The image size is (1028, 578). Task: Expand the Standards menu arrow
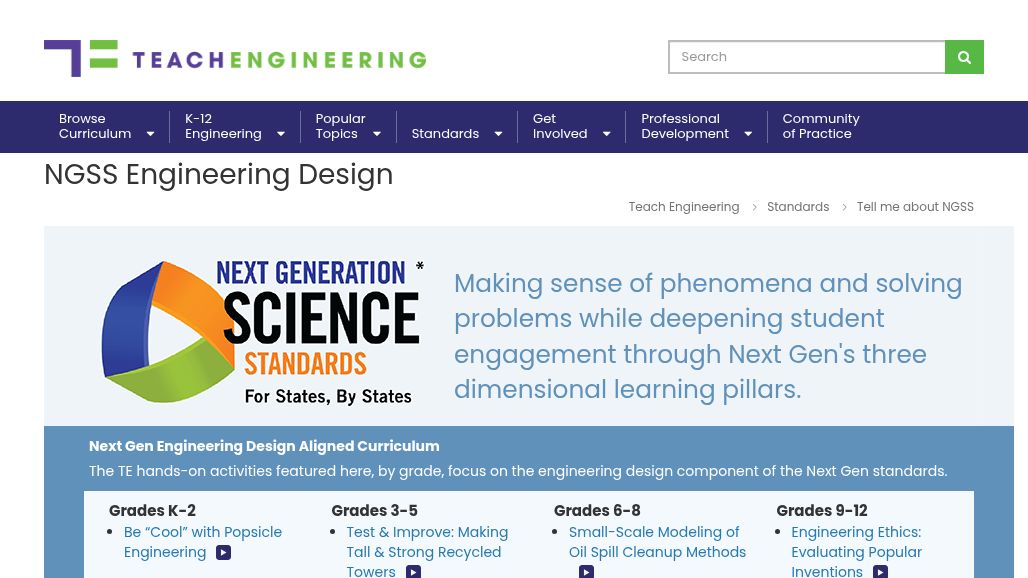click(x=498, y=134)
